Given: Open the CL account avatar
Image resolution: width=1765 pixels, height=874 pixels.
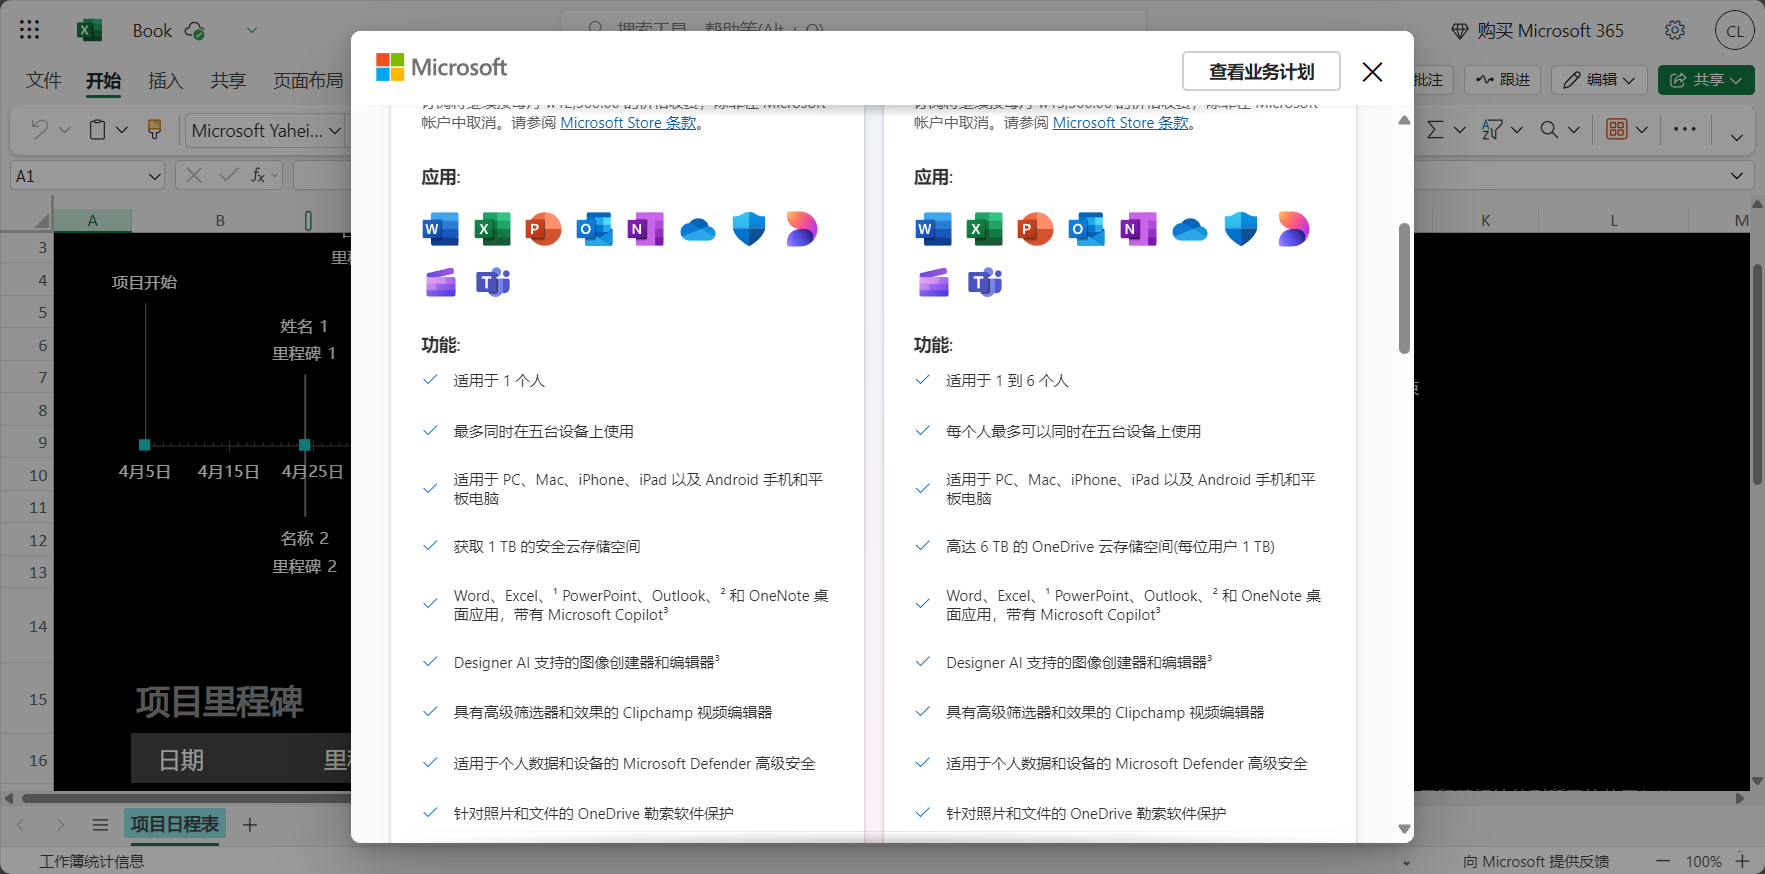Looking at the screenshot, I should tap(1735, 31).
